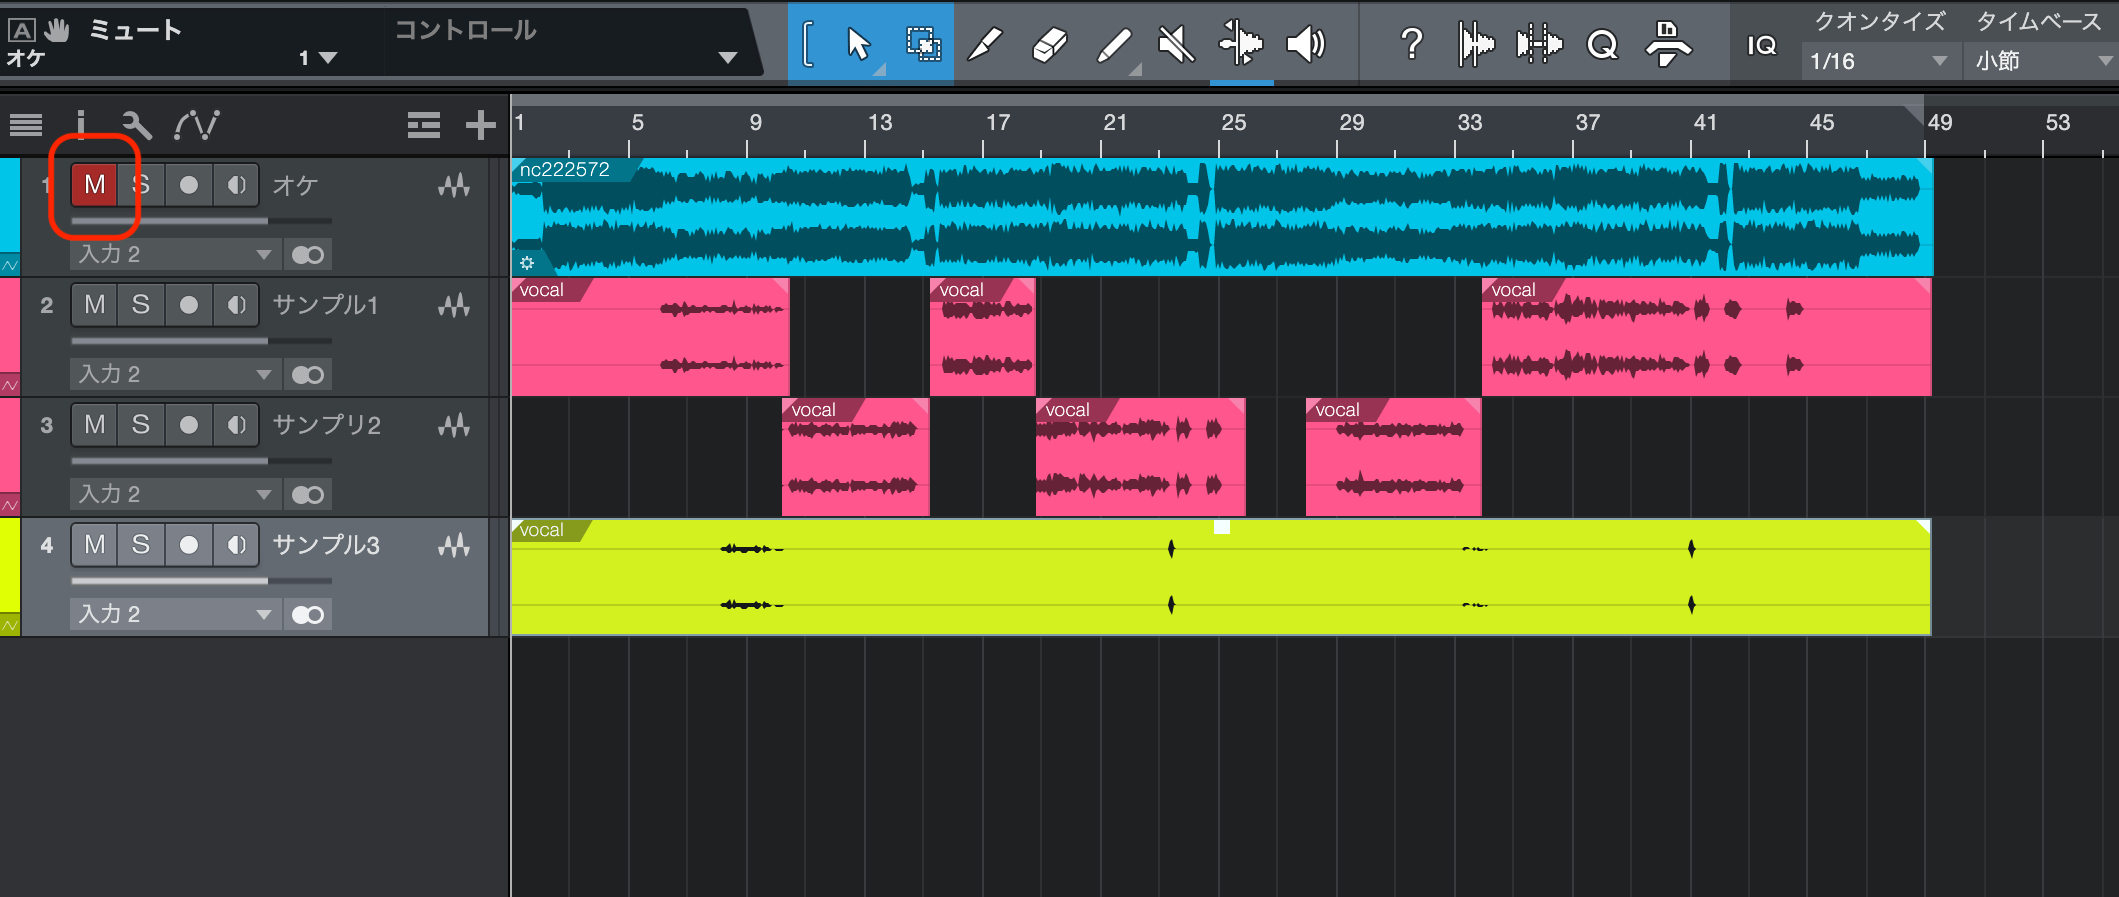The image size is (2119, 897).
Task: Click the volume fader of サンプル1 track
Action: [200, 341]
